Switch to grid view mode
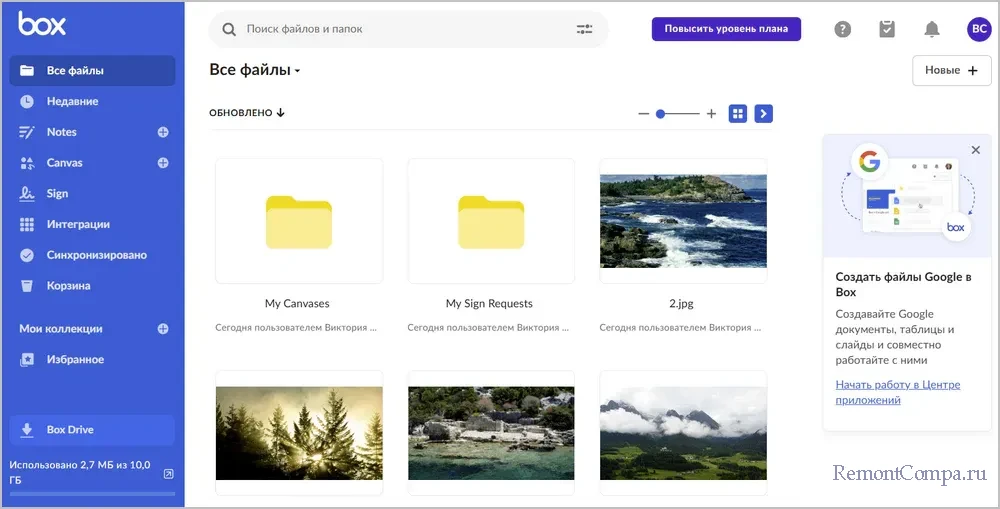Image resolution: width=1000 pixels, height=509 pixels. 738,114
